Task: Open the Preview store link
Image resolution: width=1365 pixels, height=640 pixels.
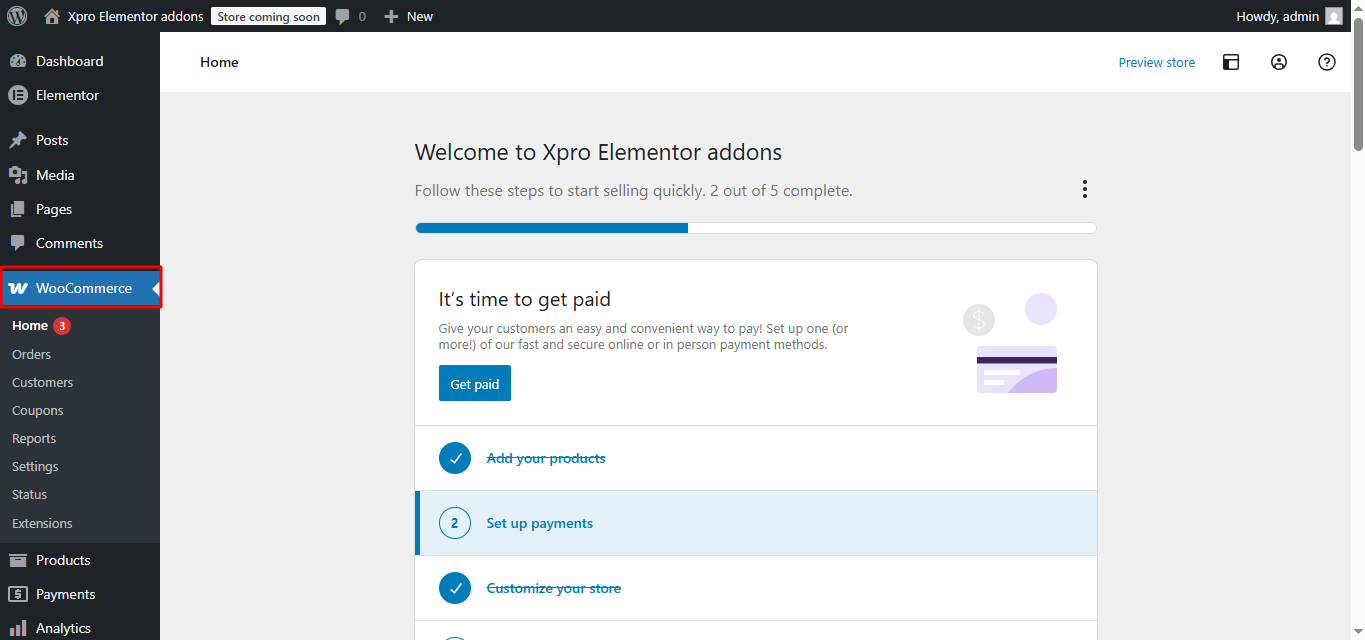Action: point(1156,62)
